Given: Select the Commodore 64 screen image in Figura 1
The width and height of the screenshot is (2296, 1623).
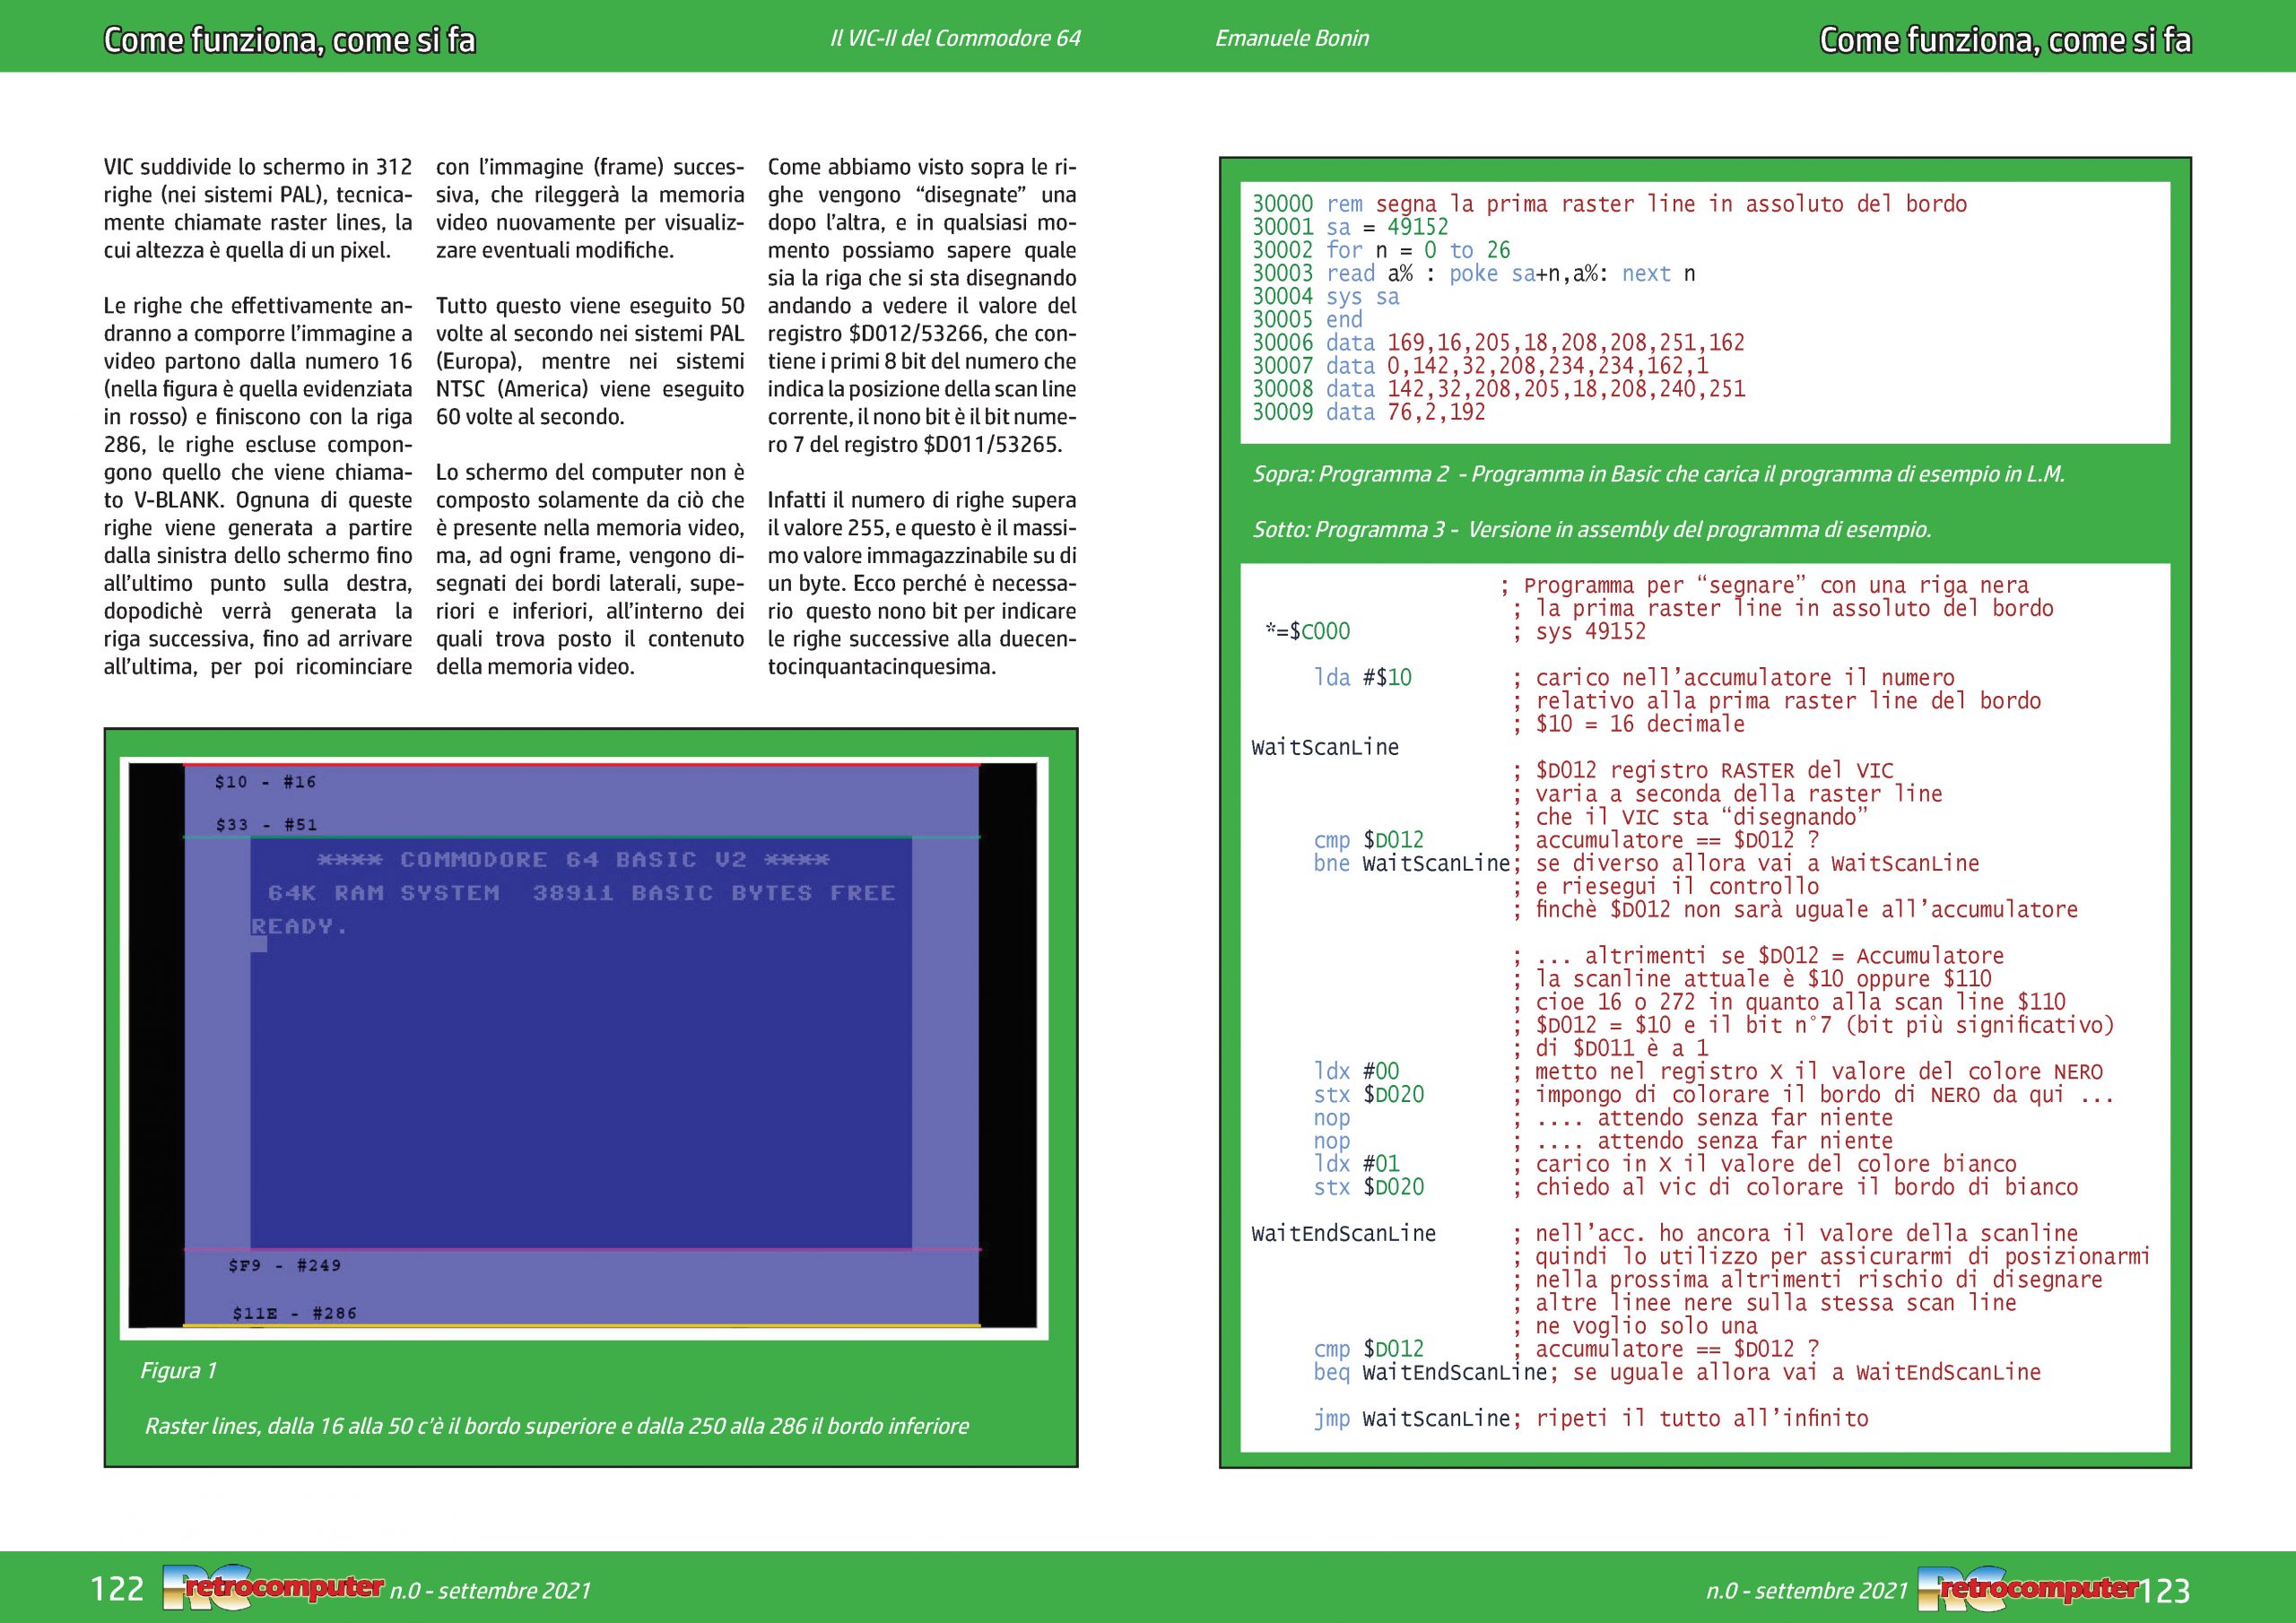Looking at the screenshot, I should click(583, 1046).
